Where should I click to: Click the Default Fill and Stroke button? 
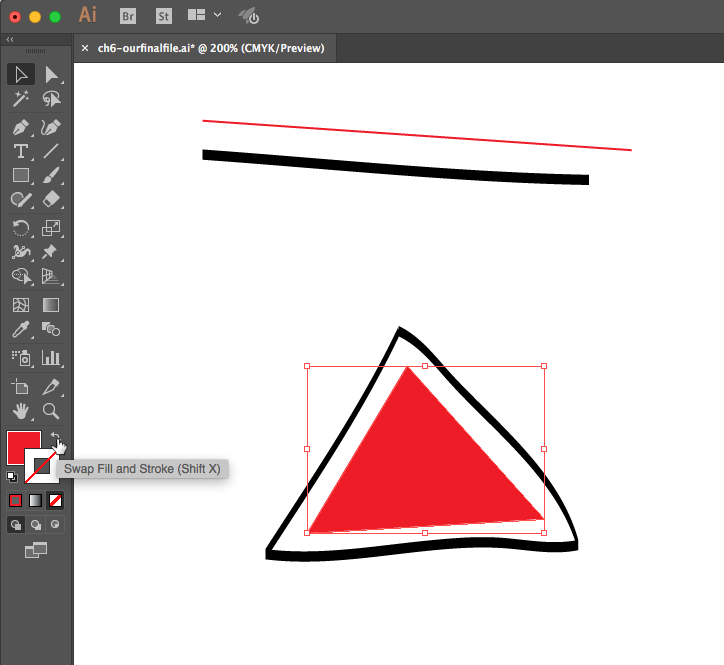tap(12, 478)
